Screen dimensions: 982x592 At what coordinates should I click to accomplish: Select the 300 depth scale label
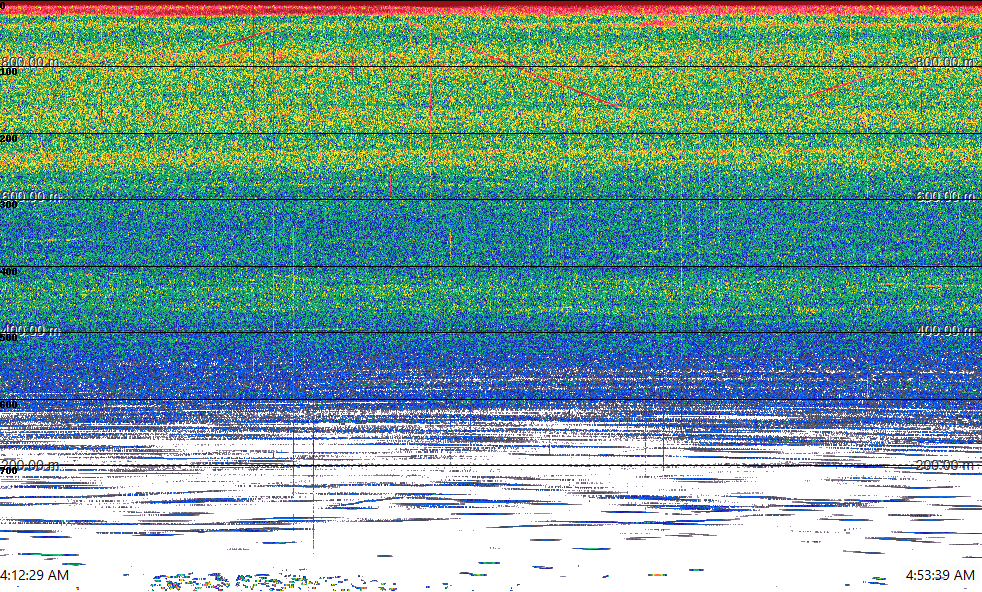click(x=9, y=205)
